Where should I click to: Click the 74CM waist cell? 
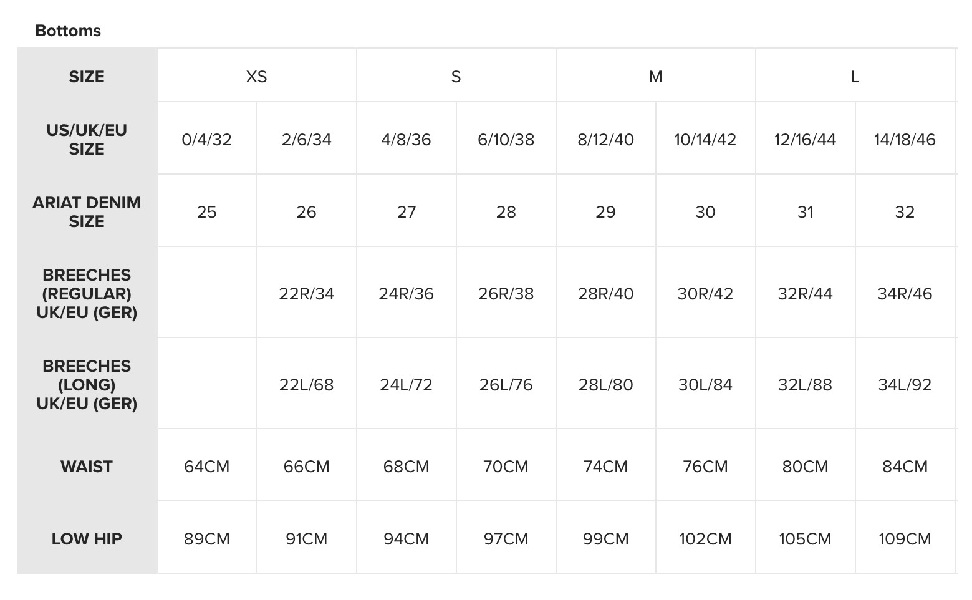click(x=606, y=466)
